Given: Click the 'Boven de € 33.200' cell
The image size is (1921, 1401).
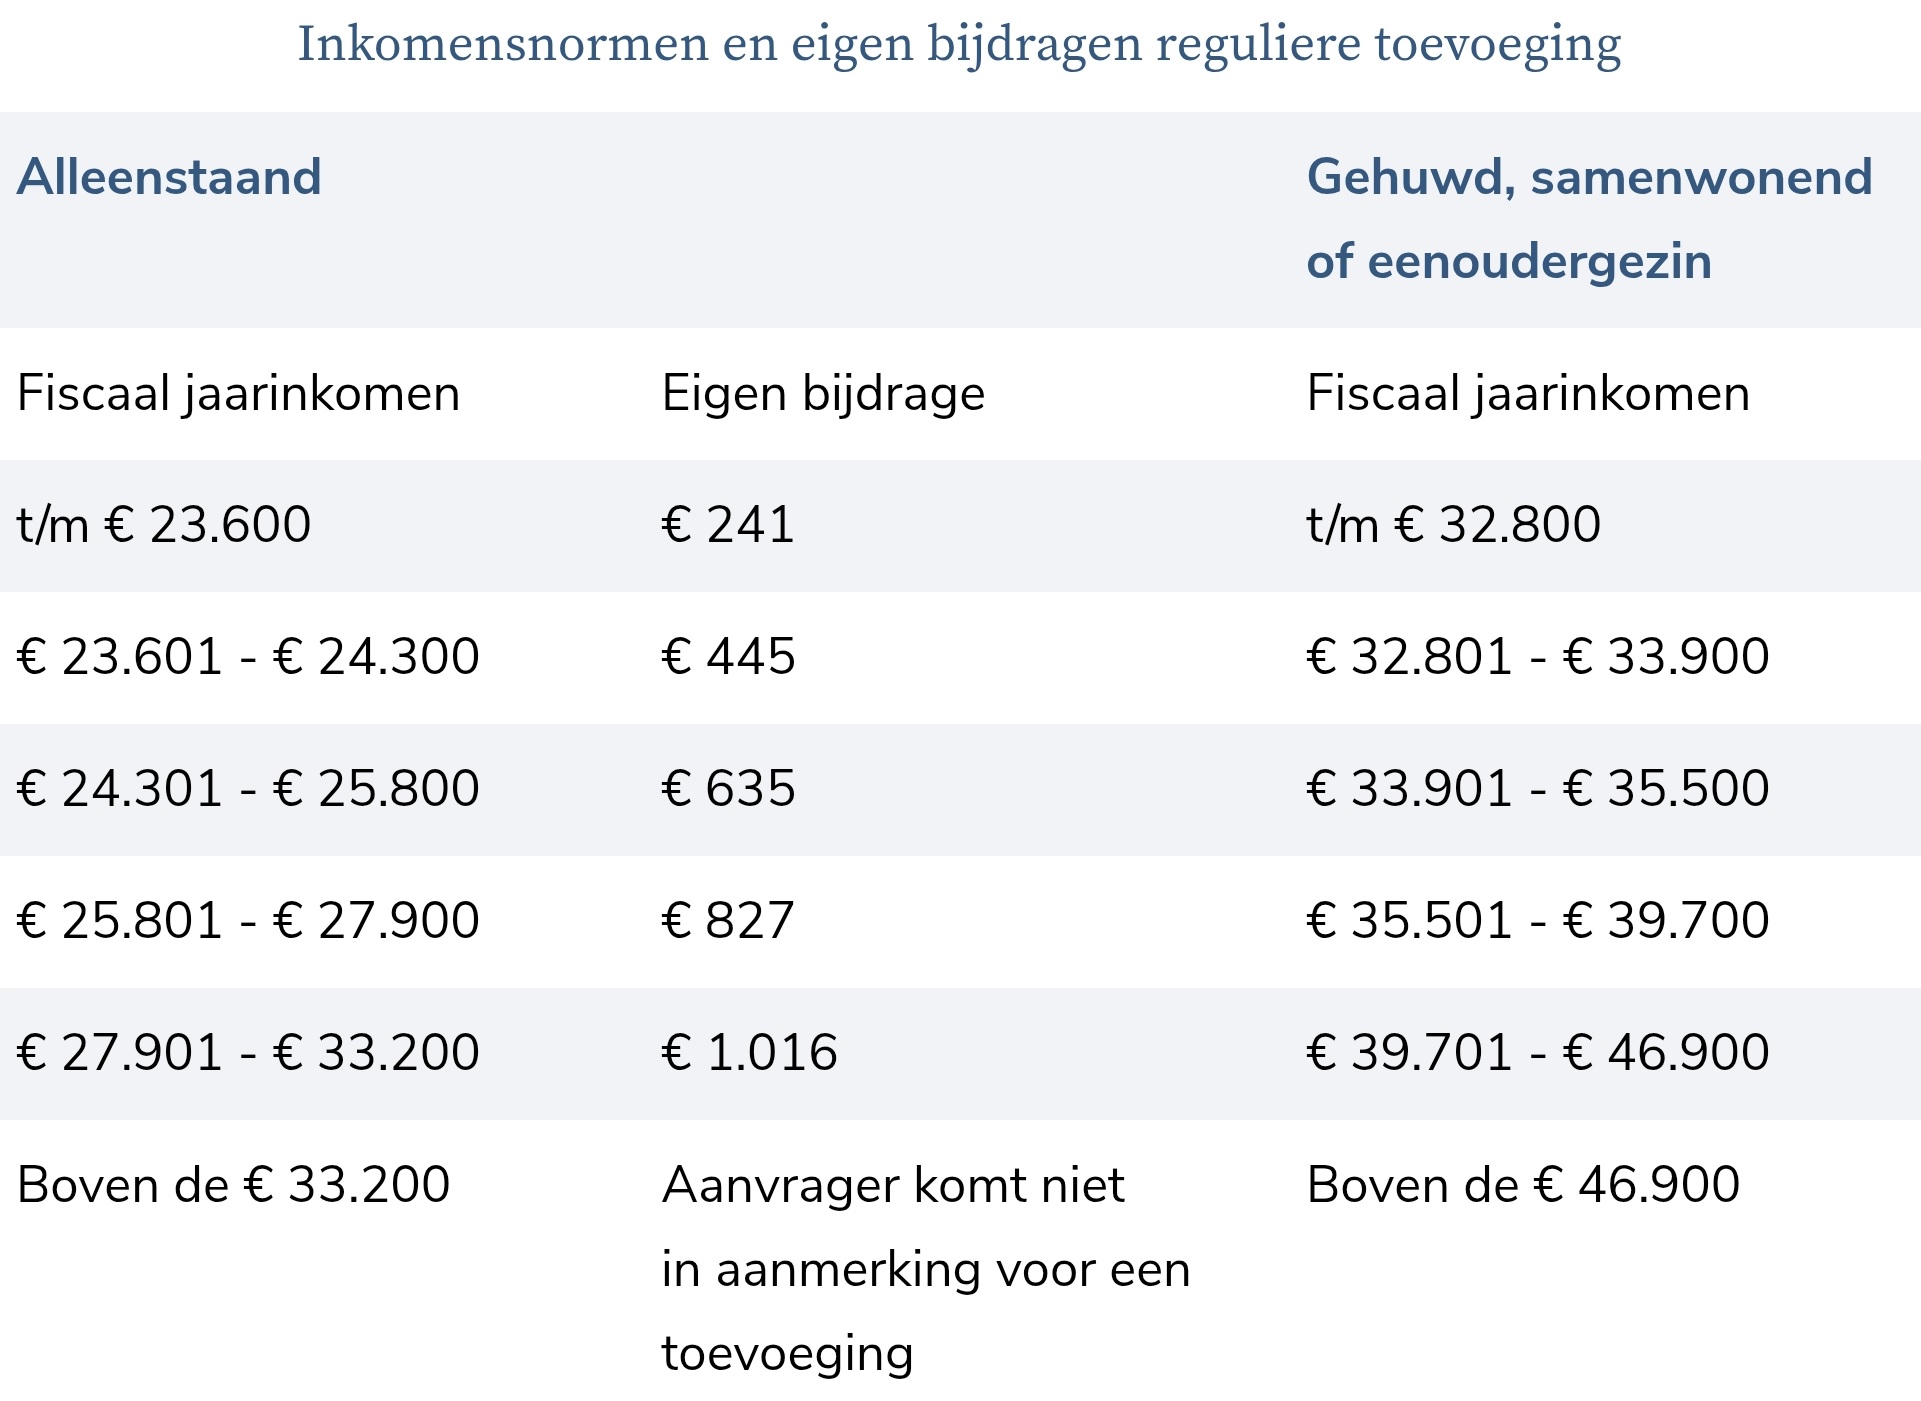Looking at the screenshot, I should pyautogui.click(x=233, y=1185).
